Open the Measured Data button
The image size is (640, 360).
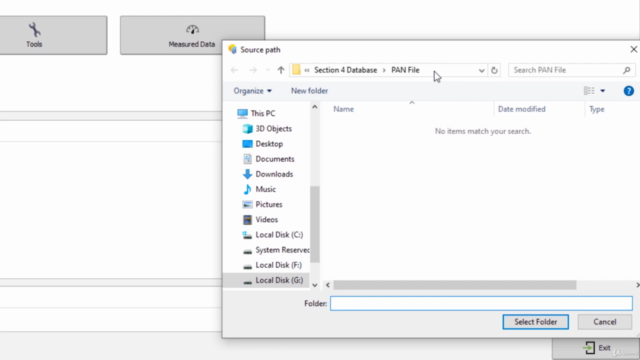(192, 35)
